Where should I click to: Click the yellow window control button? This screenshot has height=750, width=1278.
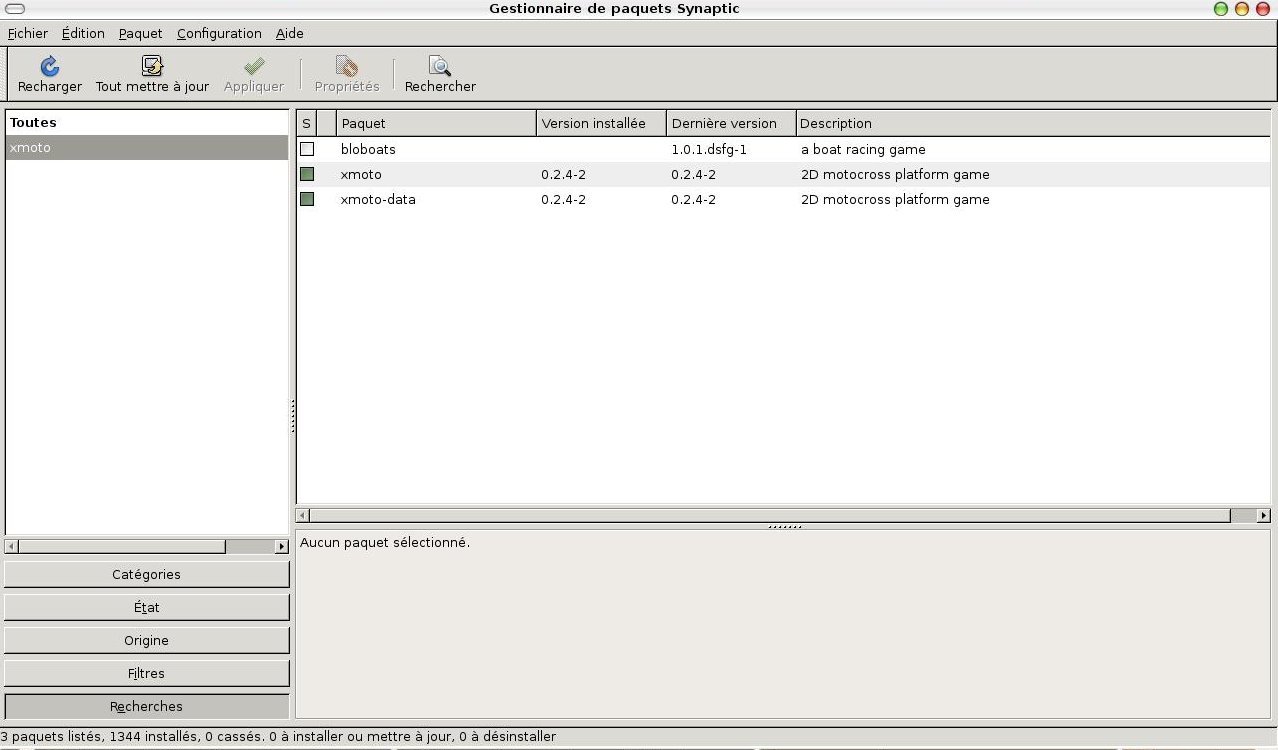click(1242, 9)
